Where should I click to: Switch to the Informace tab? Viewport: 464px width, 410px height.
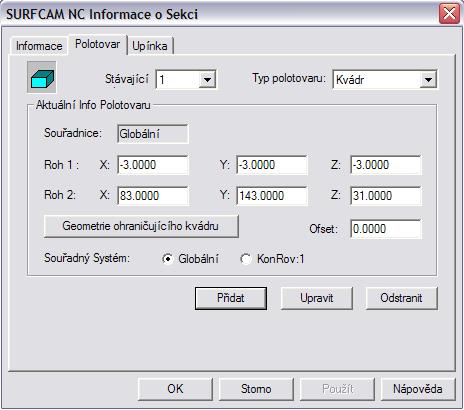point(39,46)
